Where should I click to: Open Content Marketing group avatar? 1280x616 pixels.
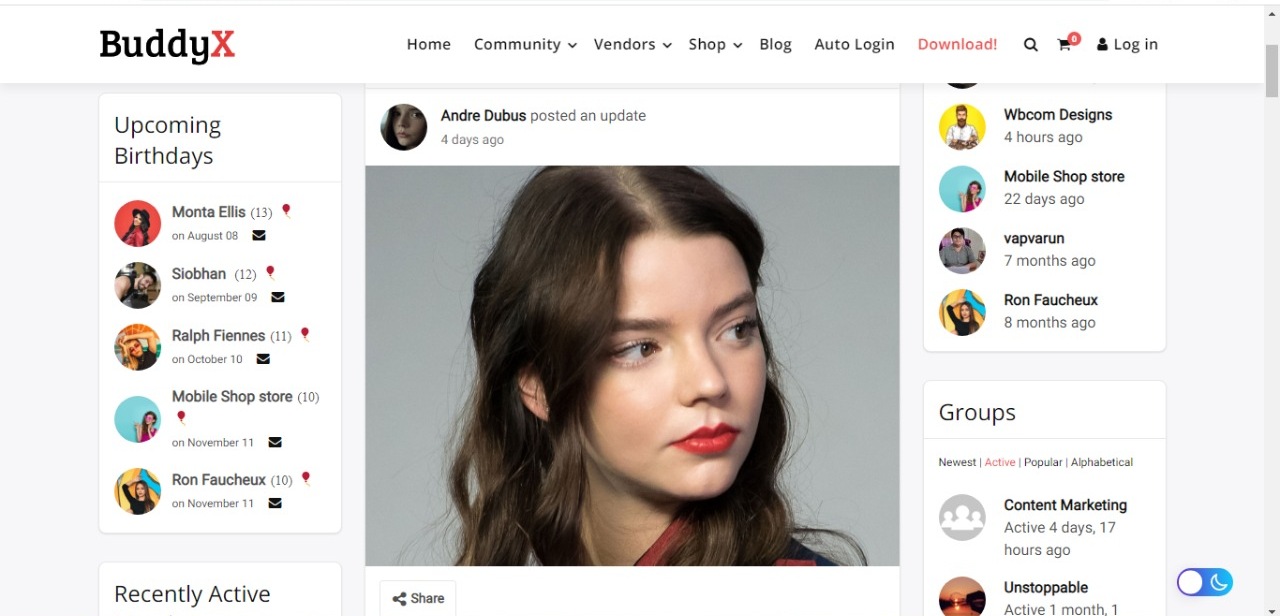click(962, 517)
